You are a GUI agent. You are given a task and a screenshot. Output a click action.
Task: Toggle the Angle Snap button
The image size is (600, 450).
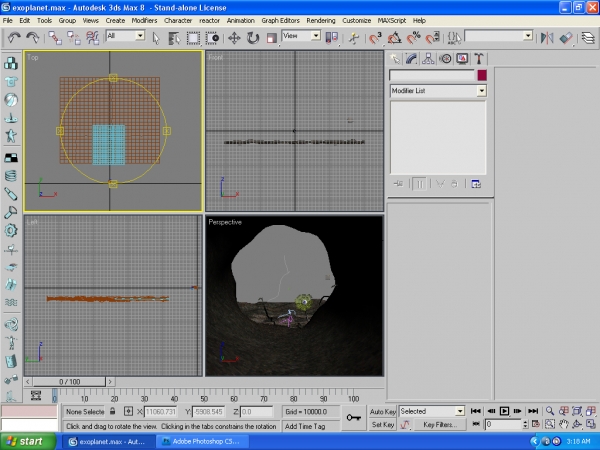pos(394,38)
